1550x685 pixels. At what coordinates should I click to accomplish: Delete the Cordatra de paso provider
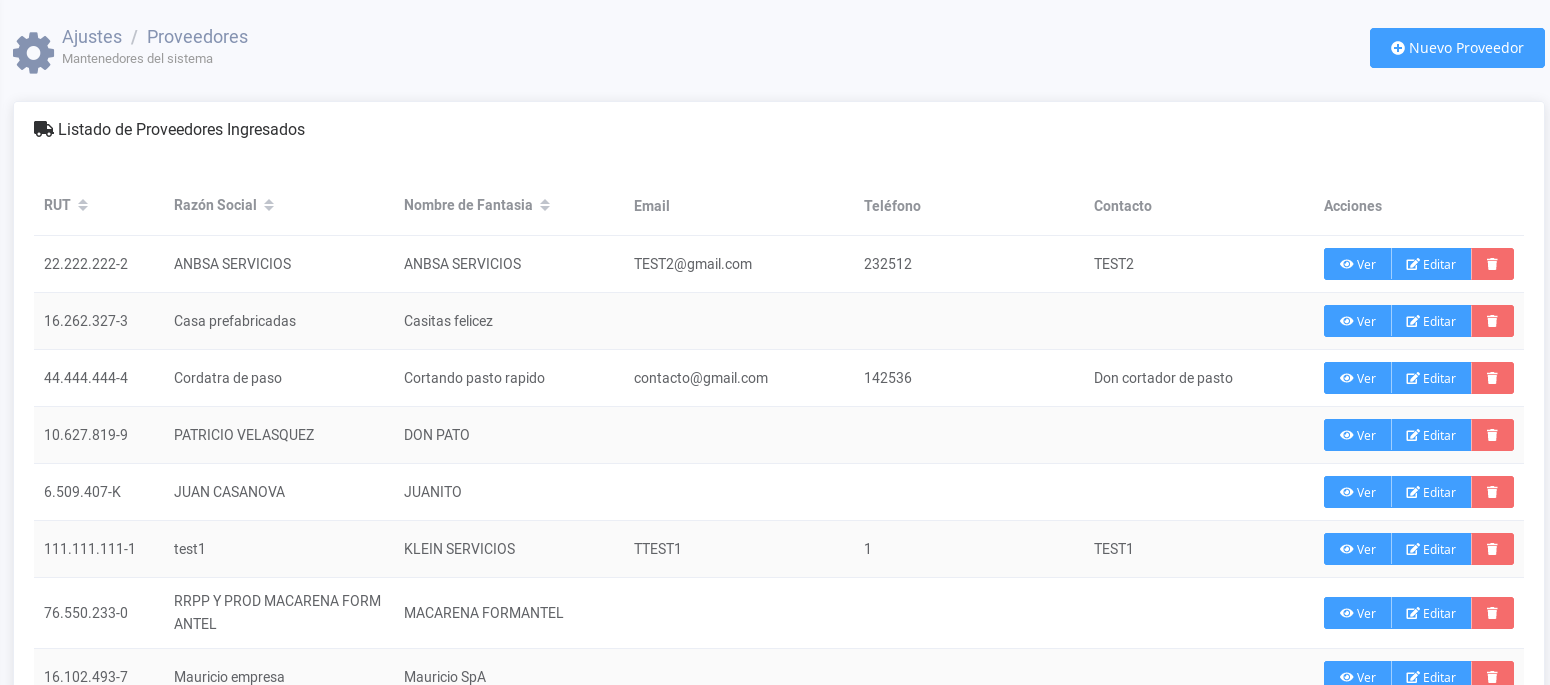1492,378
